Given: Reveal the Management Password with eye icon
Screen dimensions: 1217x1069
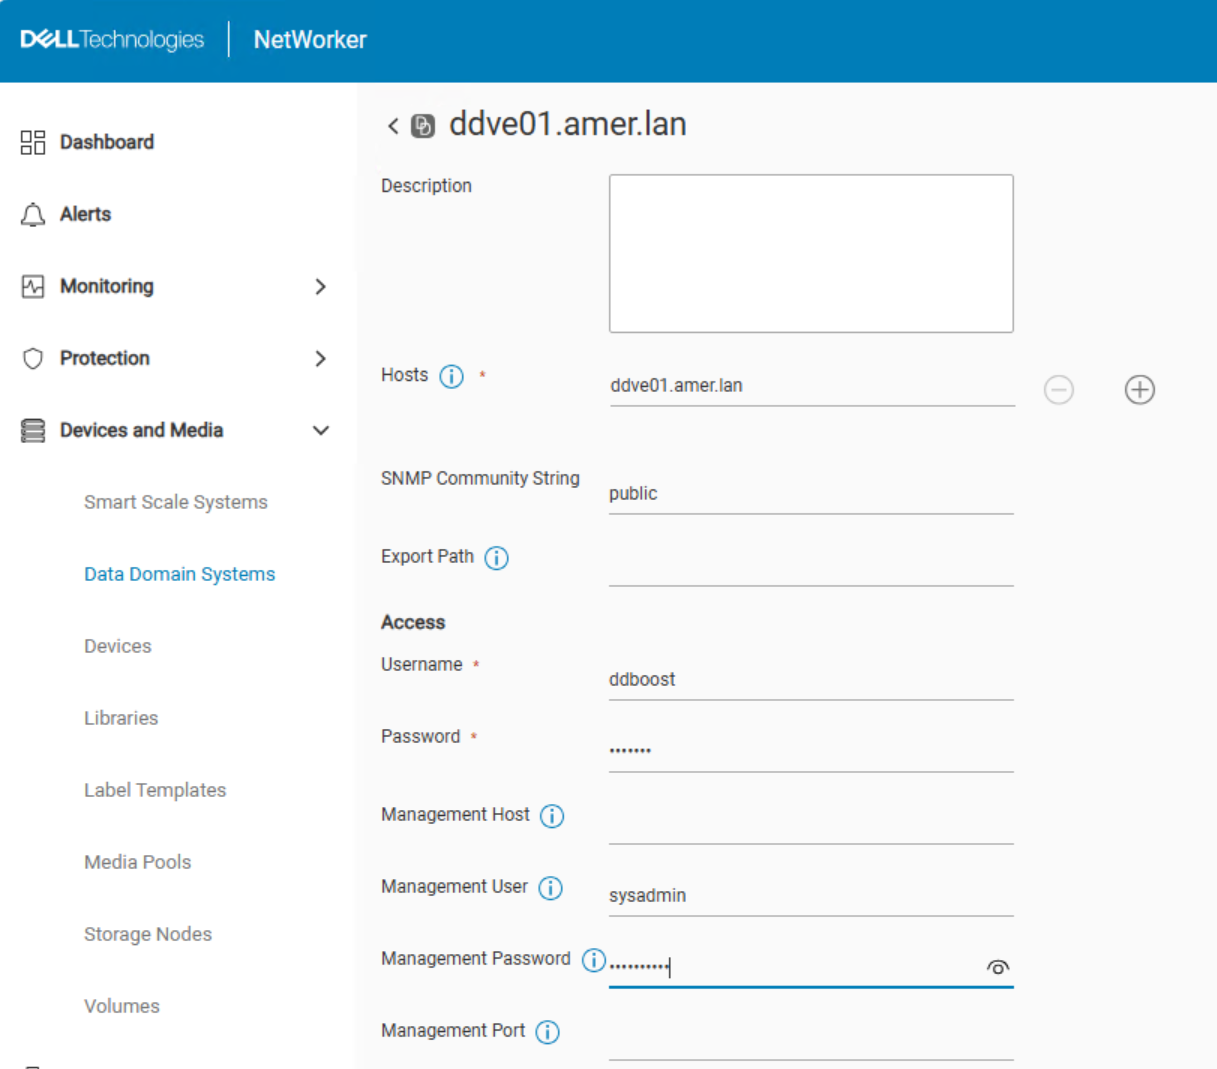Looking at the screenshot, I should (x=998, y=967).
